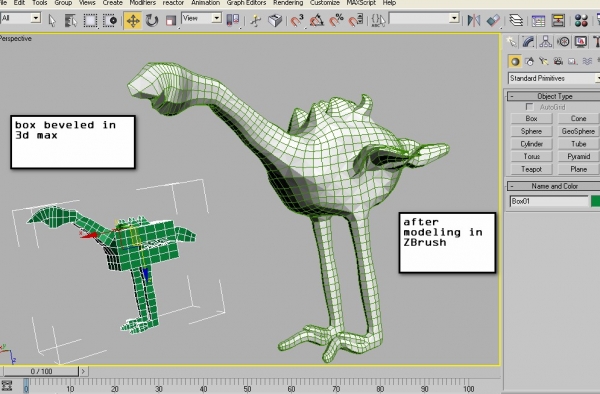This screenshot has height=394, width=600.
Task: Click the Cylinder primitive button
Action: click(x=532, y=144)
